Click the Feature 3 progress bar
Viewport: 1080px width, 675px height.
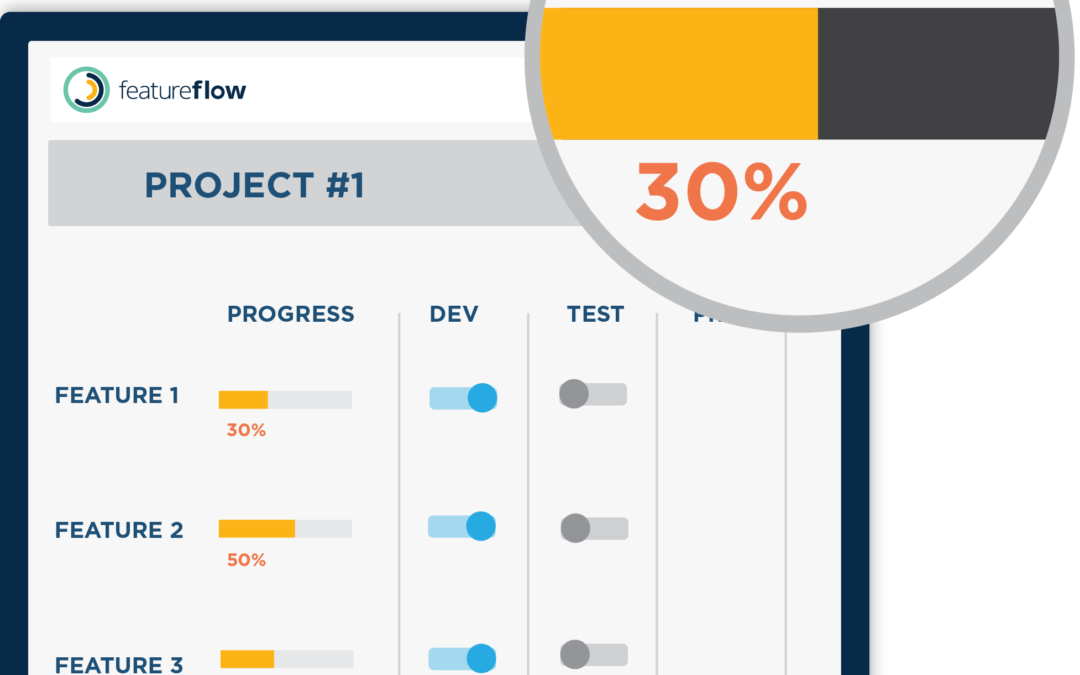point(286,659)
